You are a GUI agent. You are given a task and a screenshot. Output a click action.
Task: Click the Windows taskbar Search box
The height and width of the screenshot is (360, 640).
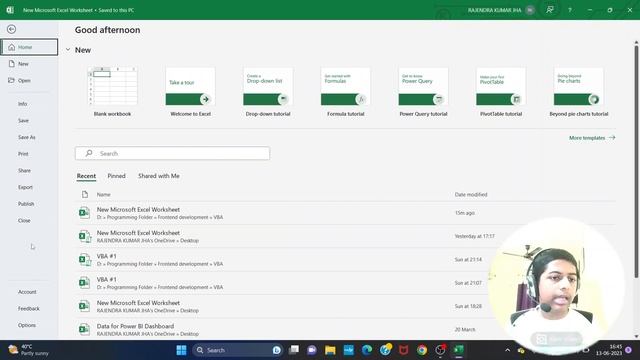(238, 350)
